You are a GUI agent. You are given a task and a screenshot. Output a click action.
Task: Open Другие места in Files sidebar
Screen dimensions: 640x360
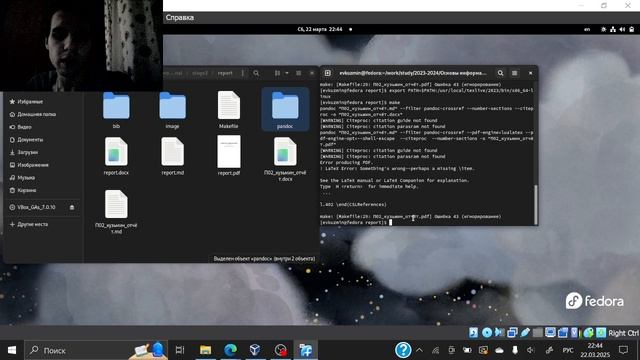click(x=29, y=224)
